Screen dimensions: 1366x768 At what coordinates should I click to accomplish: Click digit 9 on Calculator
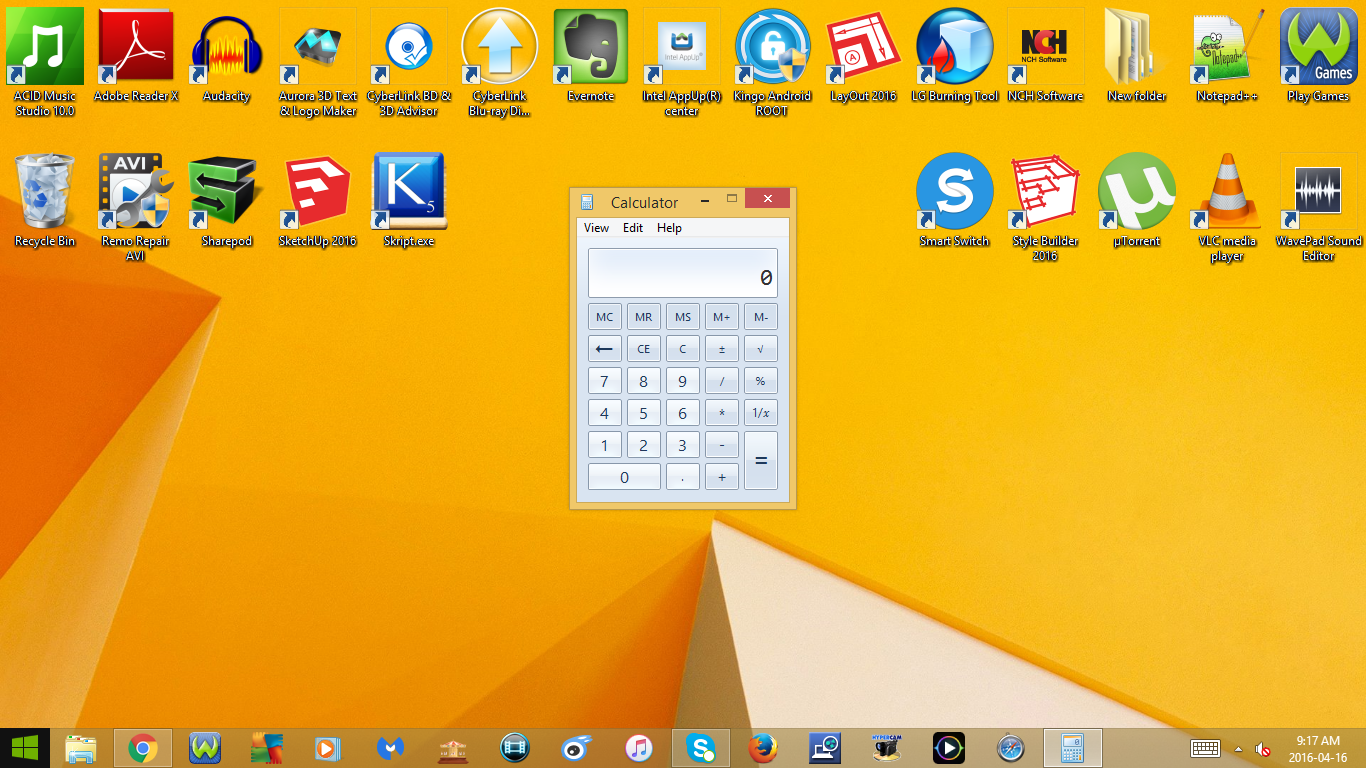(682, 381)
